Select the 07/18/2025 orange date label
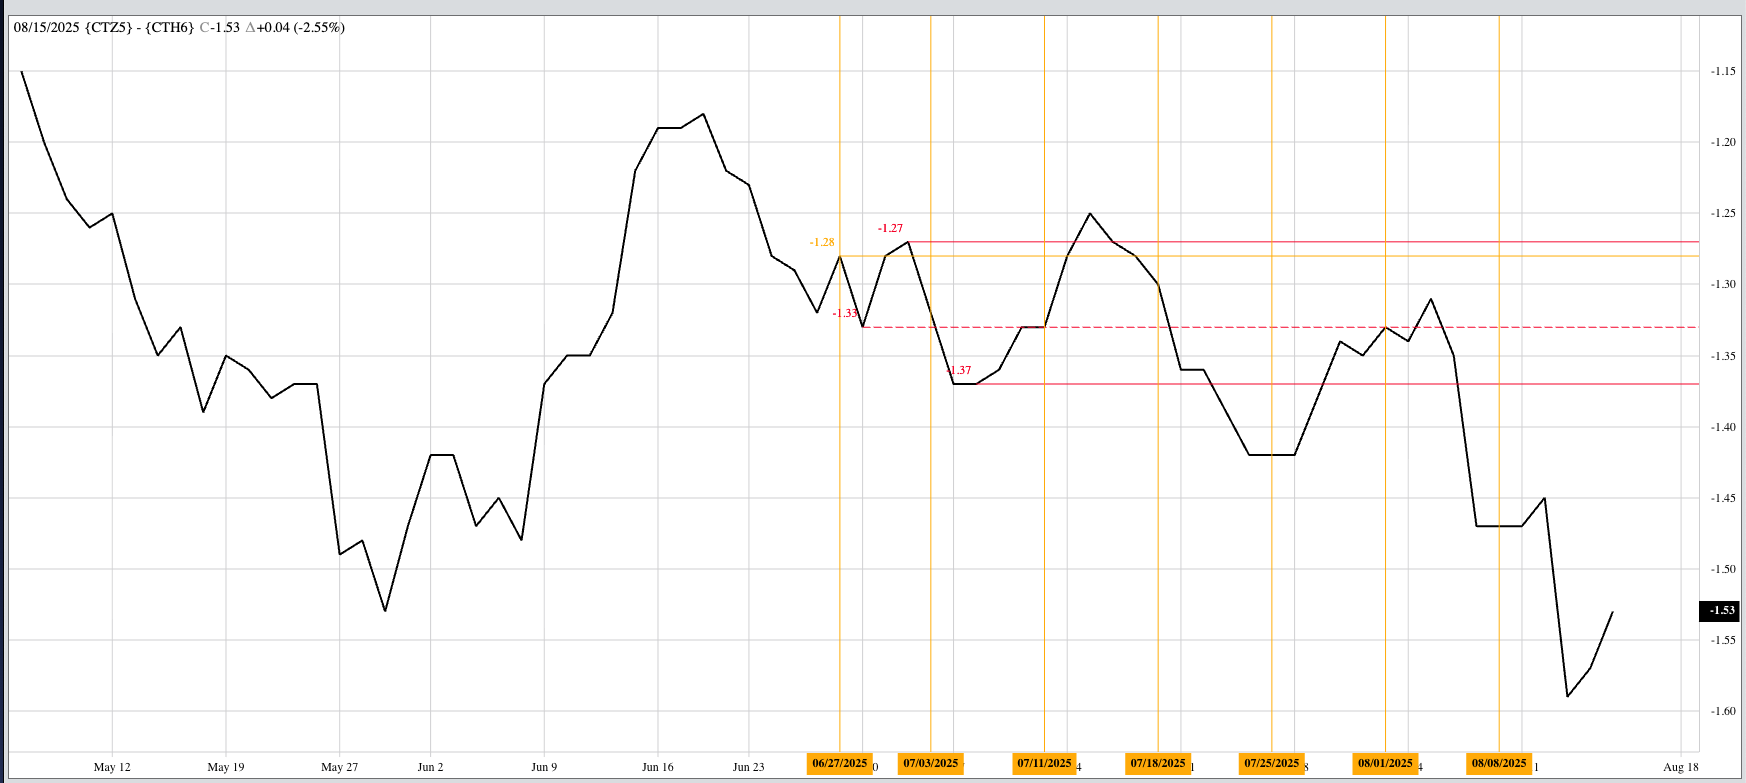 coord(1158,763)
